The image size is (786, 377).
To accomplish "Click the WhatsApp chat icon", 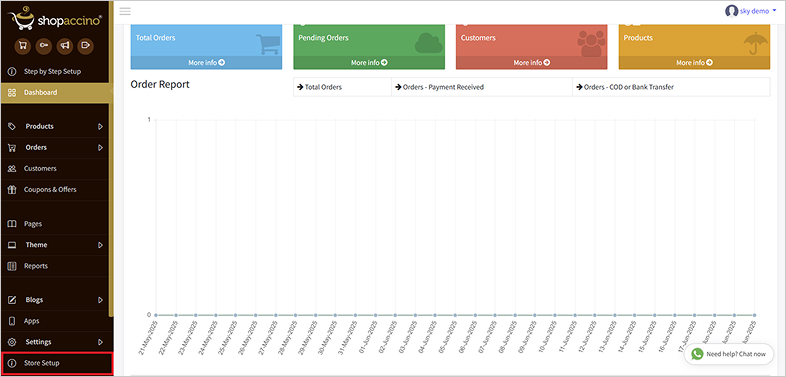I will pyautogui.click(x=697, y=354).
